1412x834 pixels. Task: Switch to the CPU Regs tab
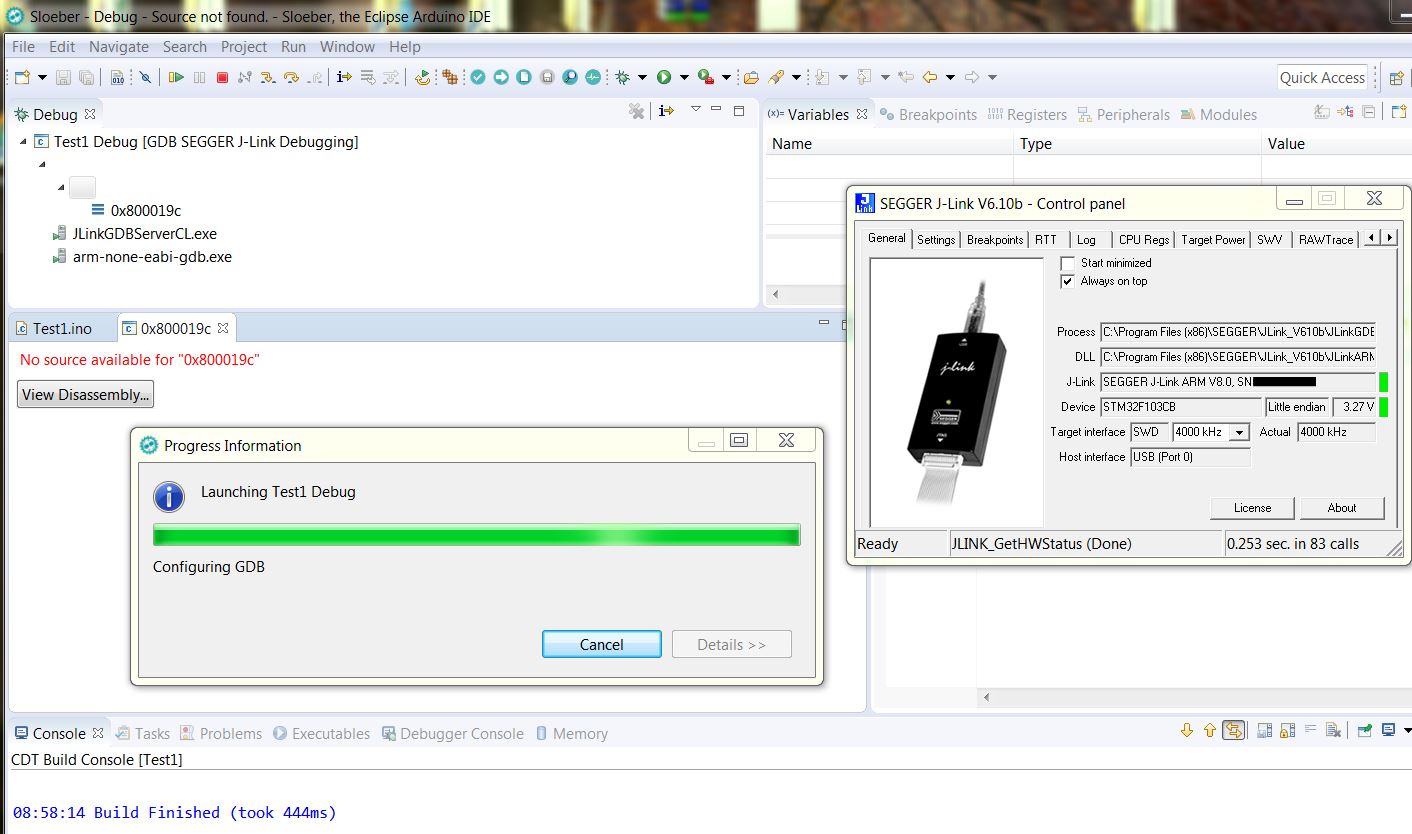[x=1143, y=240]
